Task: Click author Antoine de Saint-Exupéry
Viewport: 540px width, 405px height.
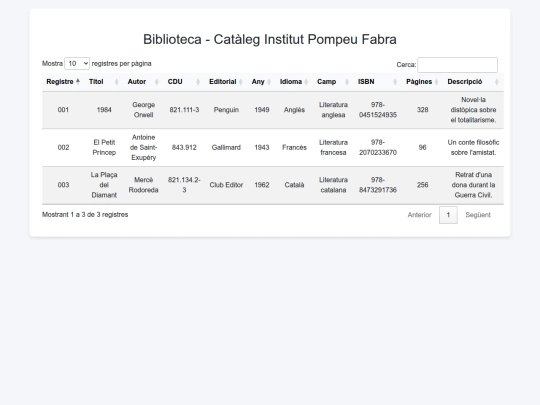Action: pos(143,147)
